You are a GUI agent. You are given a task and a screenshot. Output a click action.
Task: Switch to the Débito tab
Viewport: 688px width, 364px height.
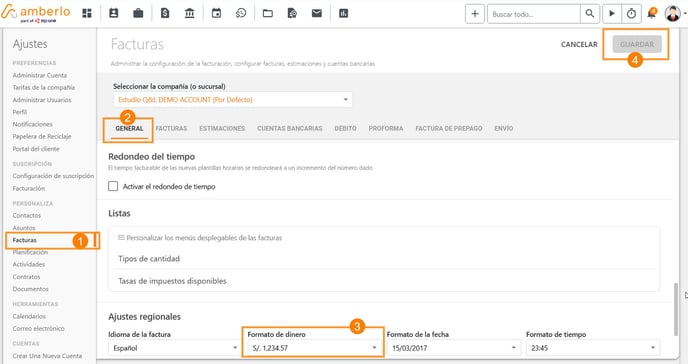tap(345, 128)
